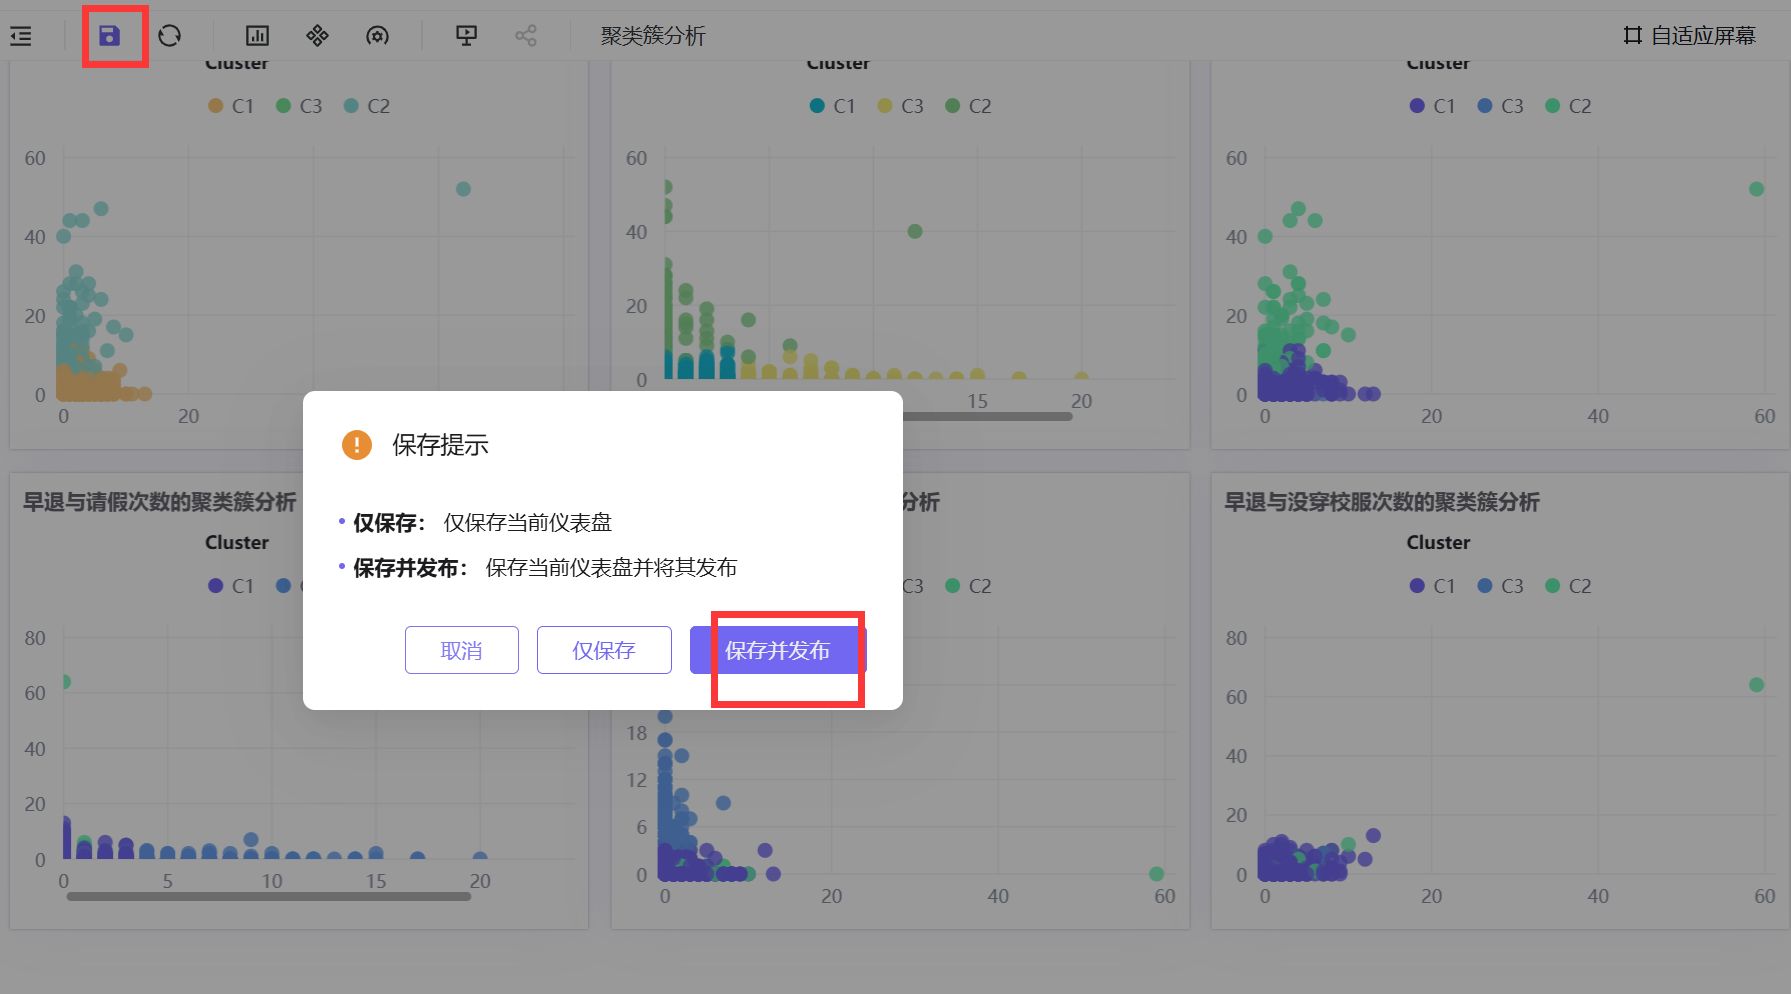Viewport: 1791px width, 994px height.
Task: Click the refresh icon in toolbar
Action: click(170, 36)
